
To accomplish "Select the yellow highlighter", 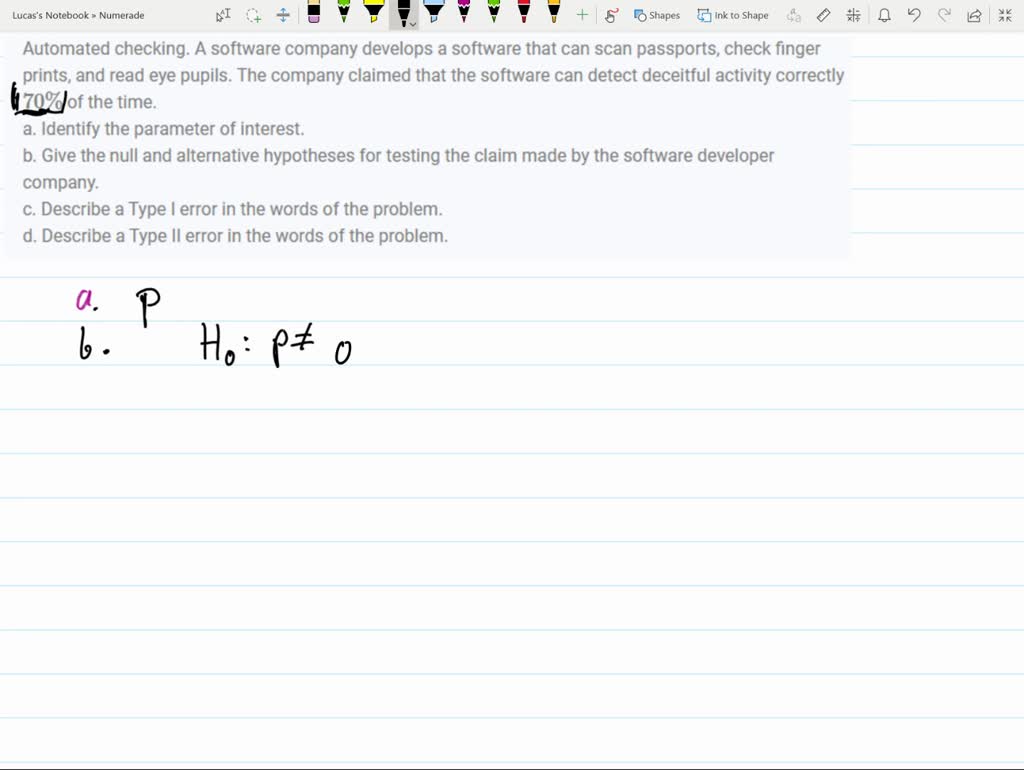I will point(374,12).
